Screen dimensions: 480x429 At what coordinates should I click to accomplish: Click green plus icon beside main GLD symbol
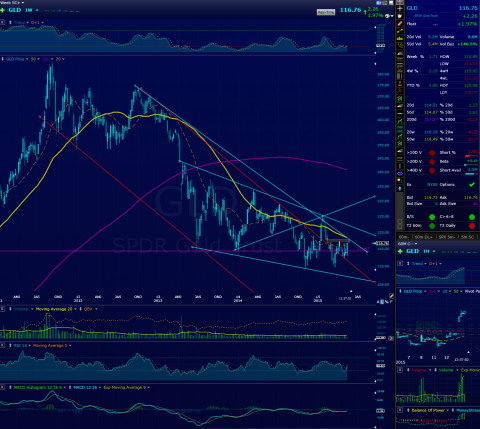pyautogui.click(x=3, y=10)
